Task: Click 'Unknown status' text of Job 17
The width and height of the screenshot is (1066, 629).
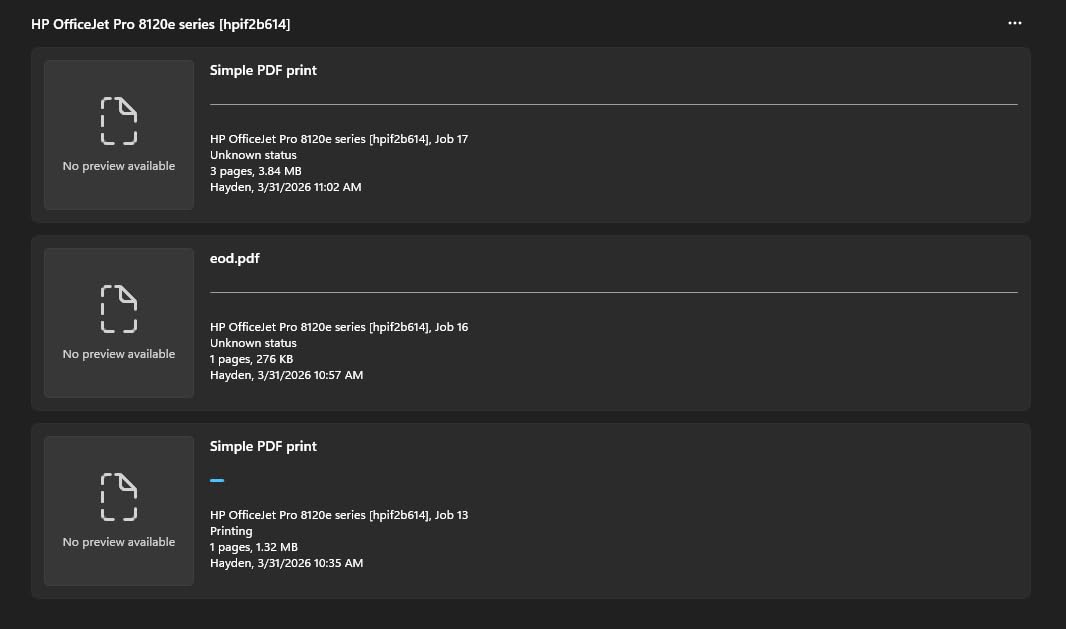Action: 253,155
